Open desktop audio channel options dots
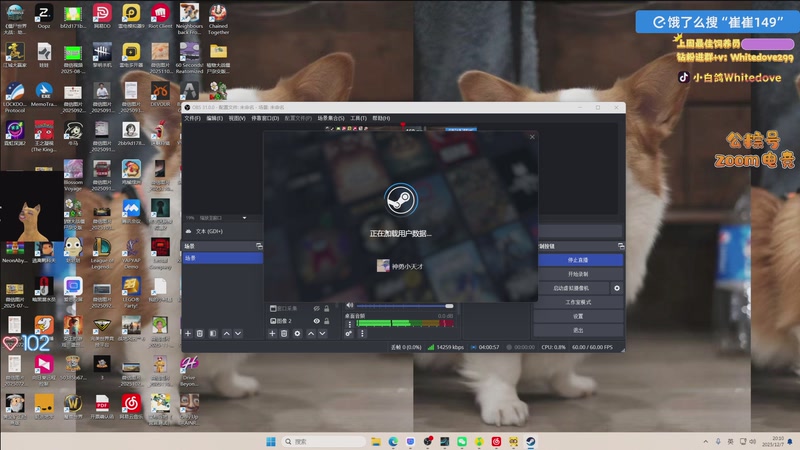This screenshot has height=450, width=800. coord(349,324)
